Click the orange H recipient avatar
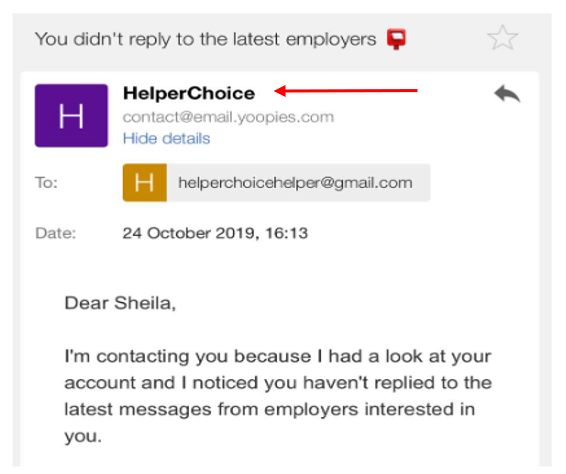The image size is (566, 474). 145,182
